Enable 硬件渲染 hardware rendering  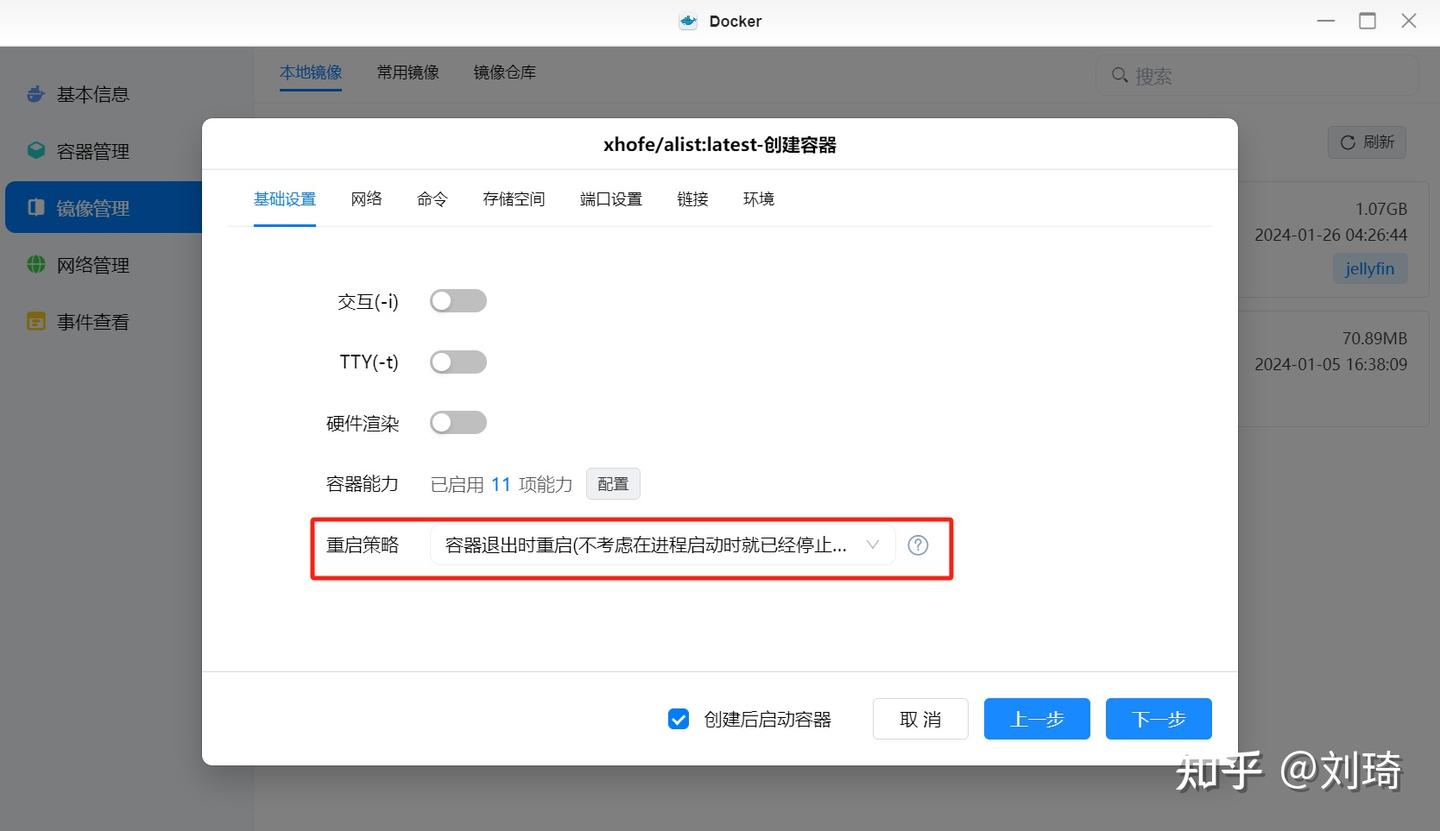point(458,422)
